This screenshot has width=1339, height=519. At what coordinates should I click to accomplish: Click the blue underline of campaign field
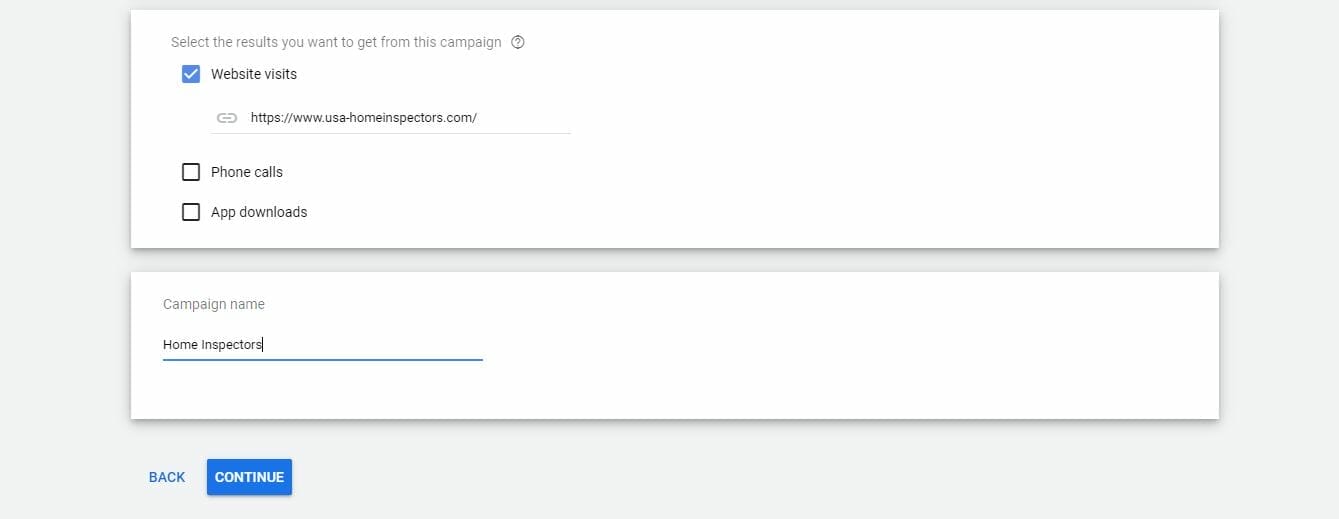[x=322, y=359]
